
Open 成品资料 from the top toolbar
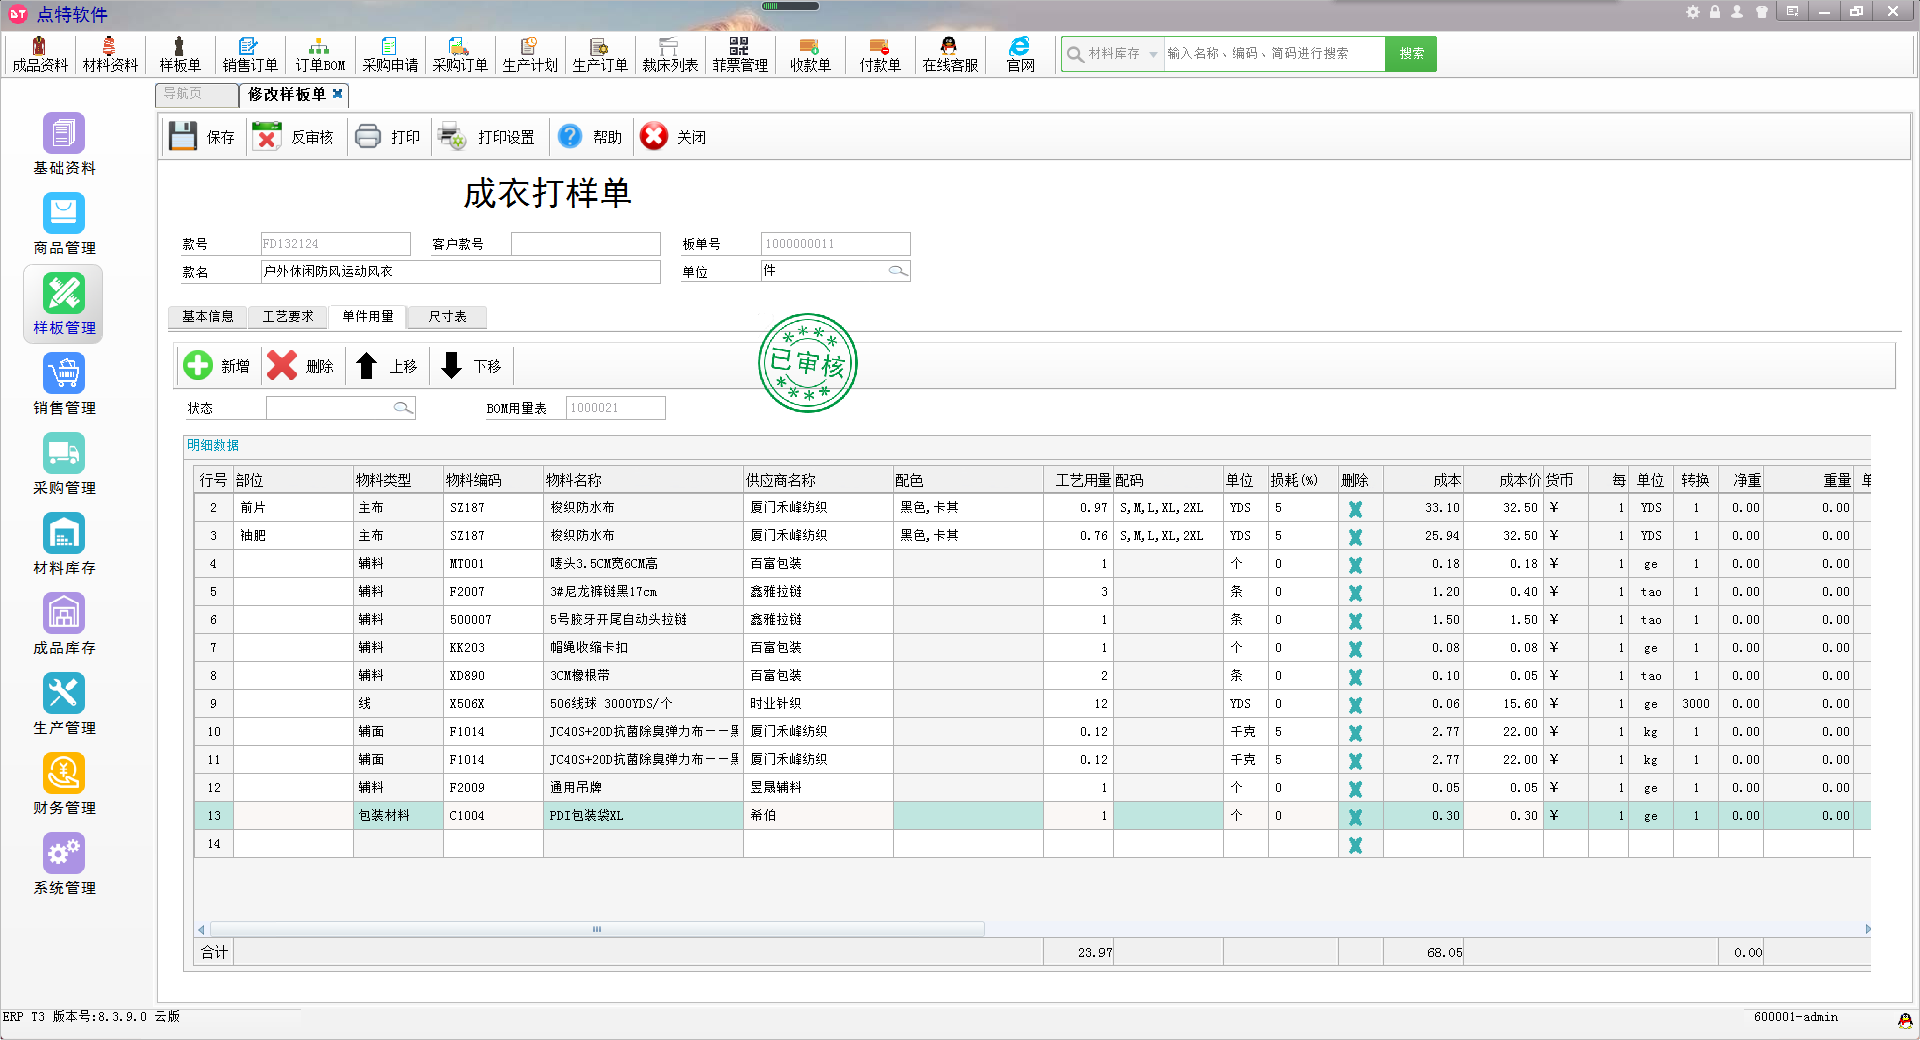pyautogui.click(x=40, y=54)
